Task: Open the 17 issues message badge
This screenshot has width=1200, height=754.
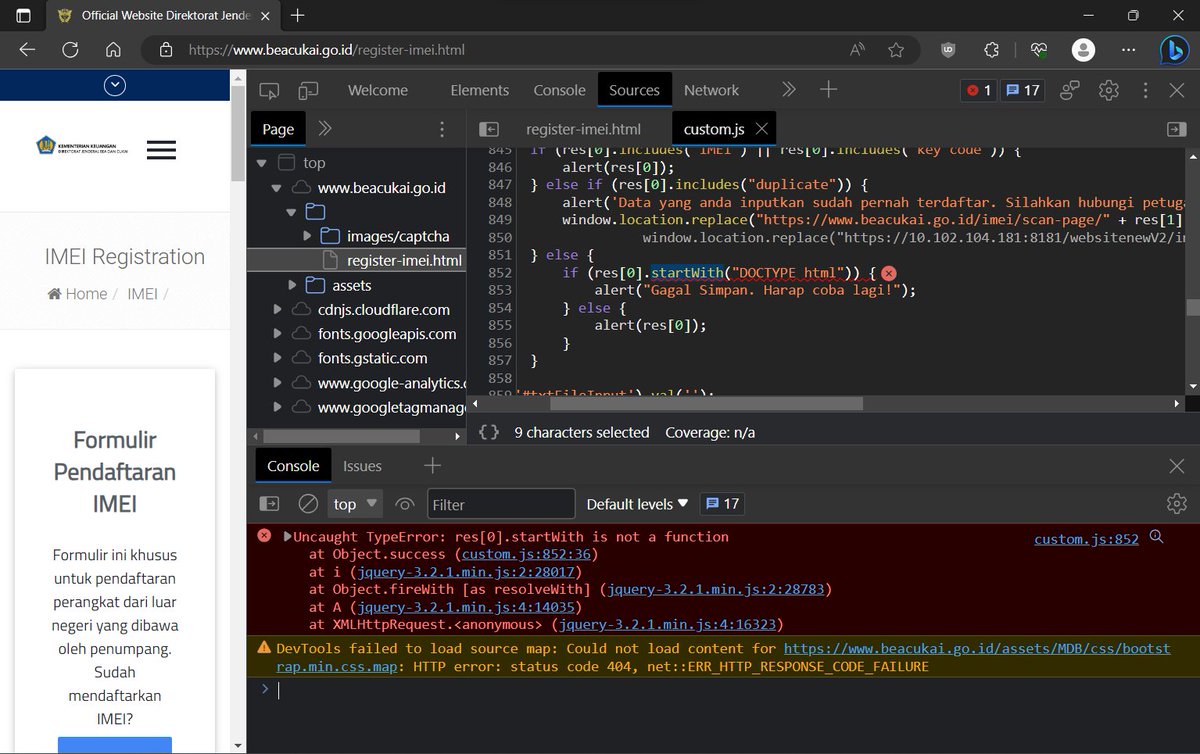Action: [x=1022, y=90]
